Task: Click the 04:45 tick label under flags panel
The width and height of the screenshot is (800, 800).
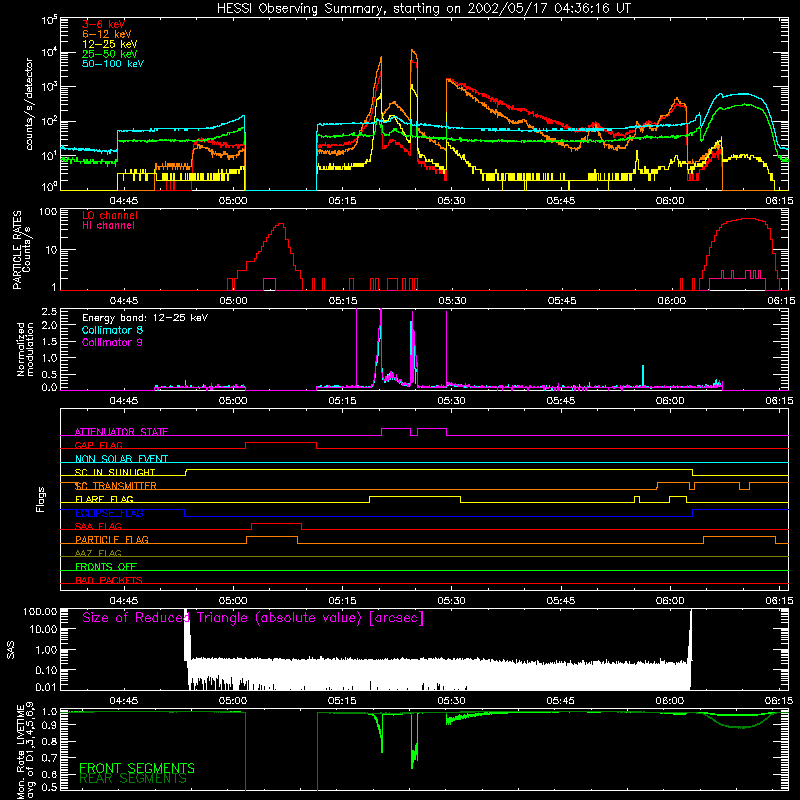Action: [123, 601]
